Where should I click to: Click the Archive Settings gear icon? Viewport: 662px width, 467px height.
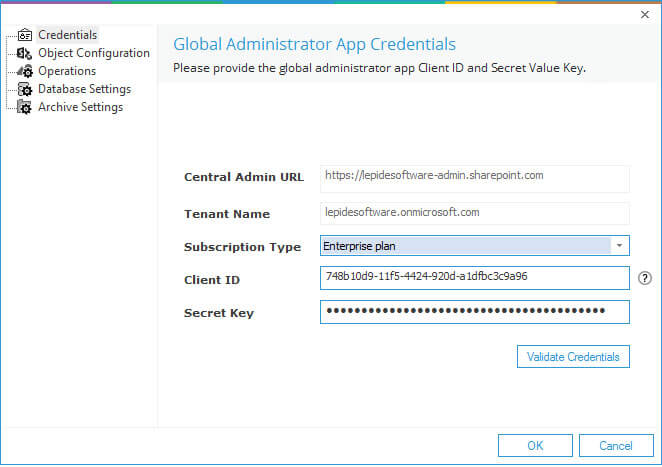coord(26,107)
